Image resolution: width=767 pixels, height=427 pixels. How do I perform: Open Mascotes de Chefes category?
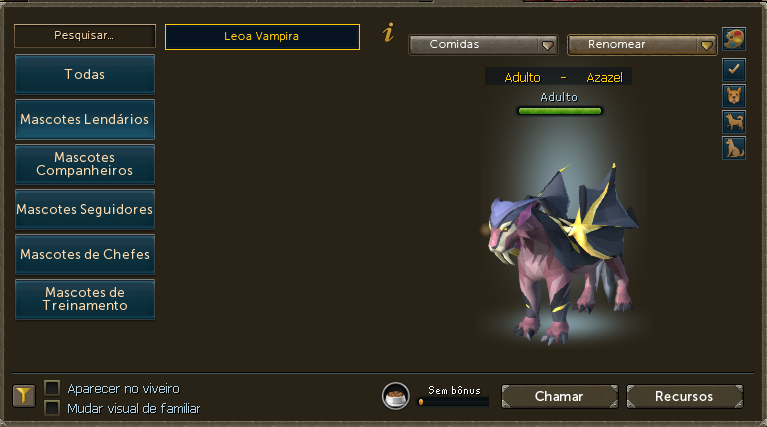pos(85,254)
